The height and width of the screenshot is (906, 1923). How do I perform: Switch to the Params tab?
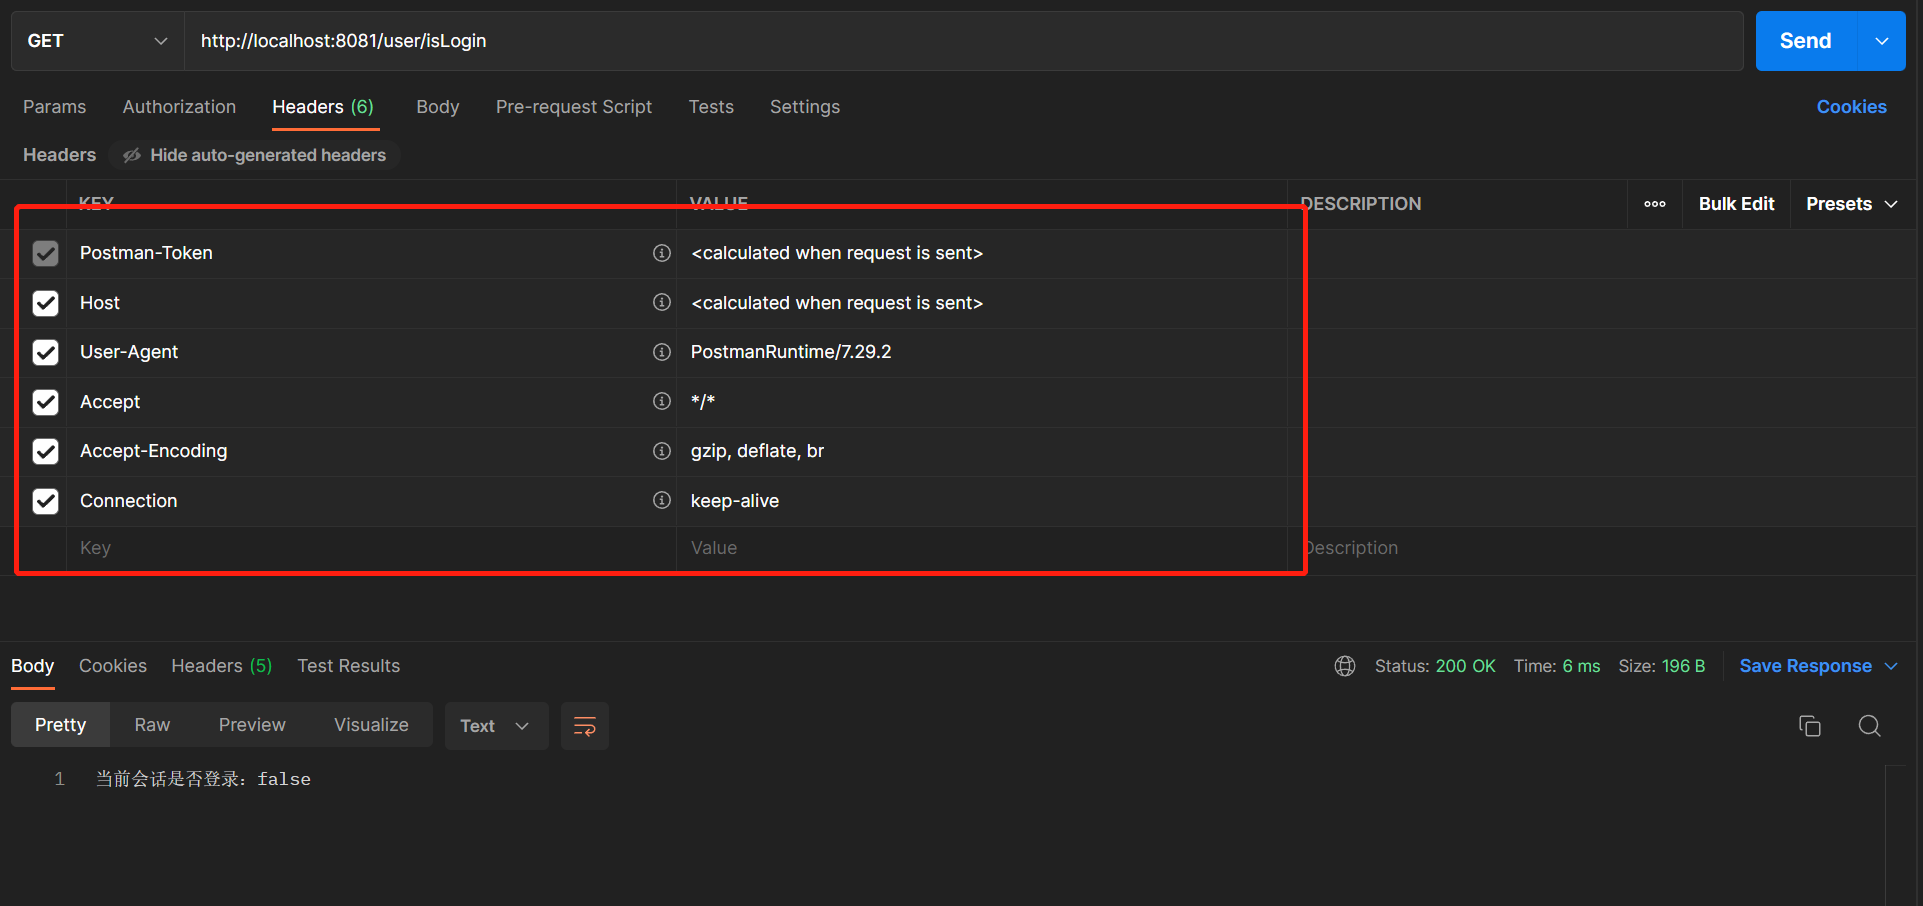(55, 107)
